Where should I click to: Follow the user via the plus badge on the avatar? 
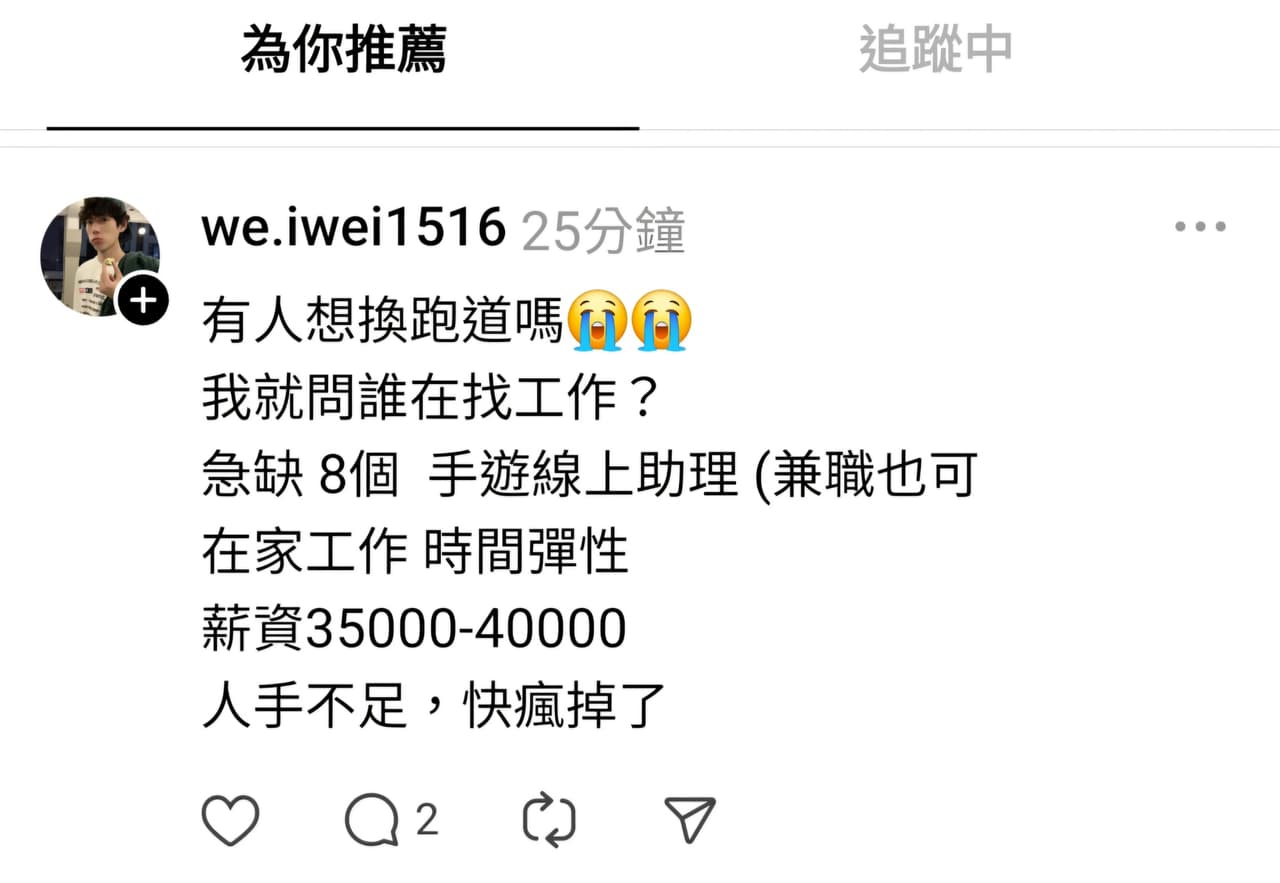coord(144,300)
